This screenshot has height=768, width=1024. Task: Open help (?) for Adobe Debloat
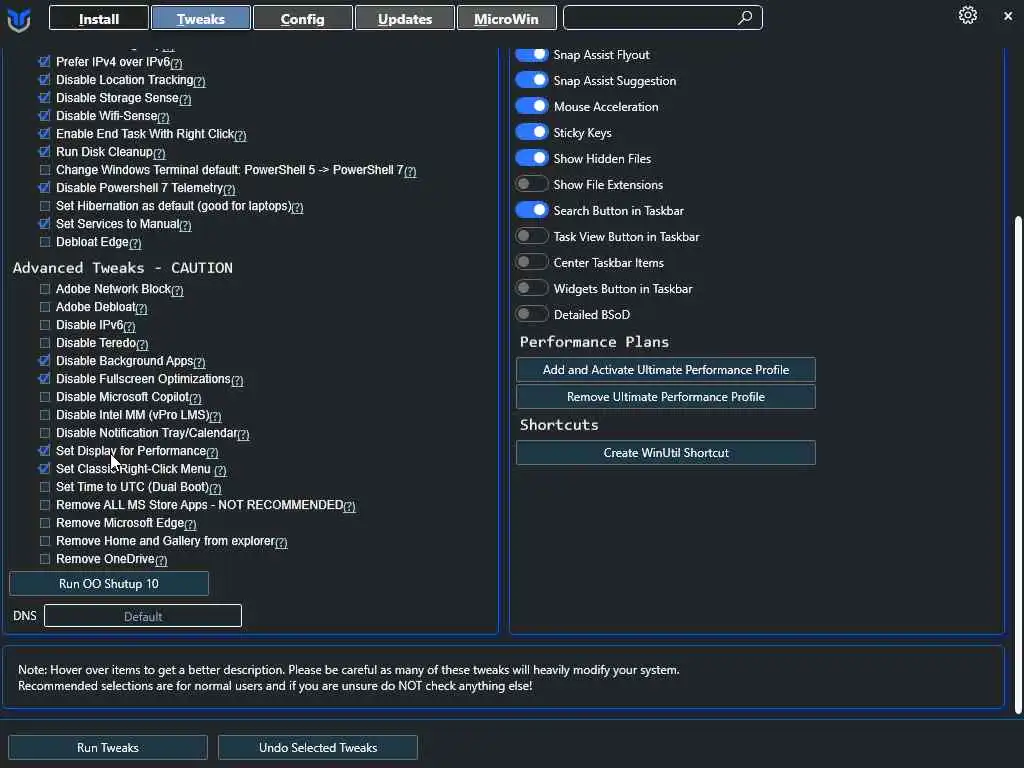coord(141,309)
